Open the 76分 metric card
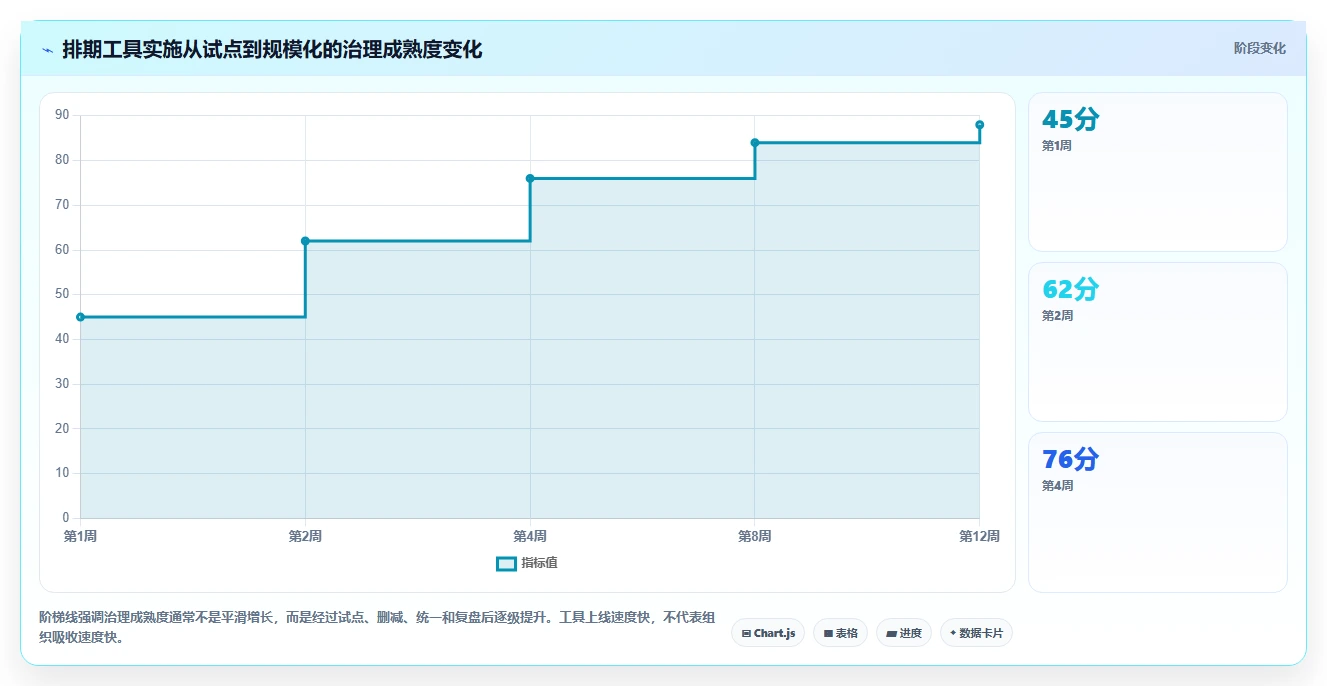The image size is (1327, 686). point(1158,512)
